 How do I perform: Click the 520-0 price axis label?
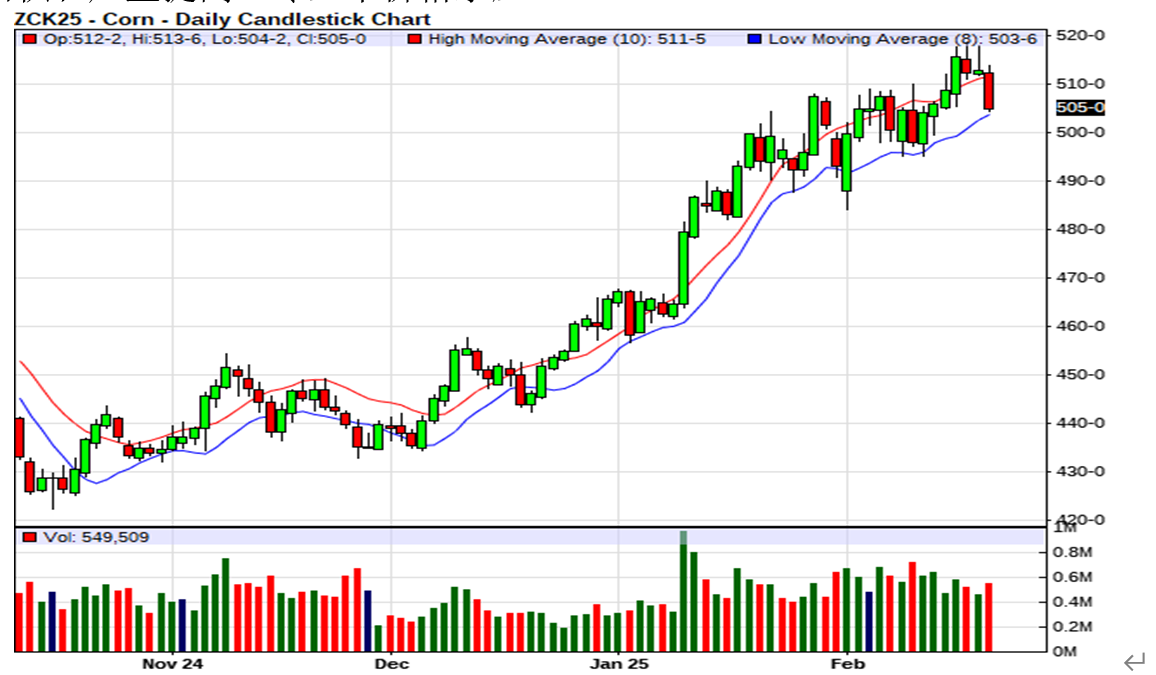[x=1079, y=35]
